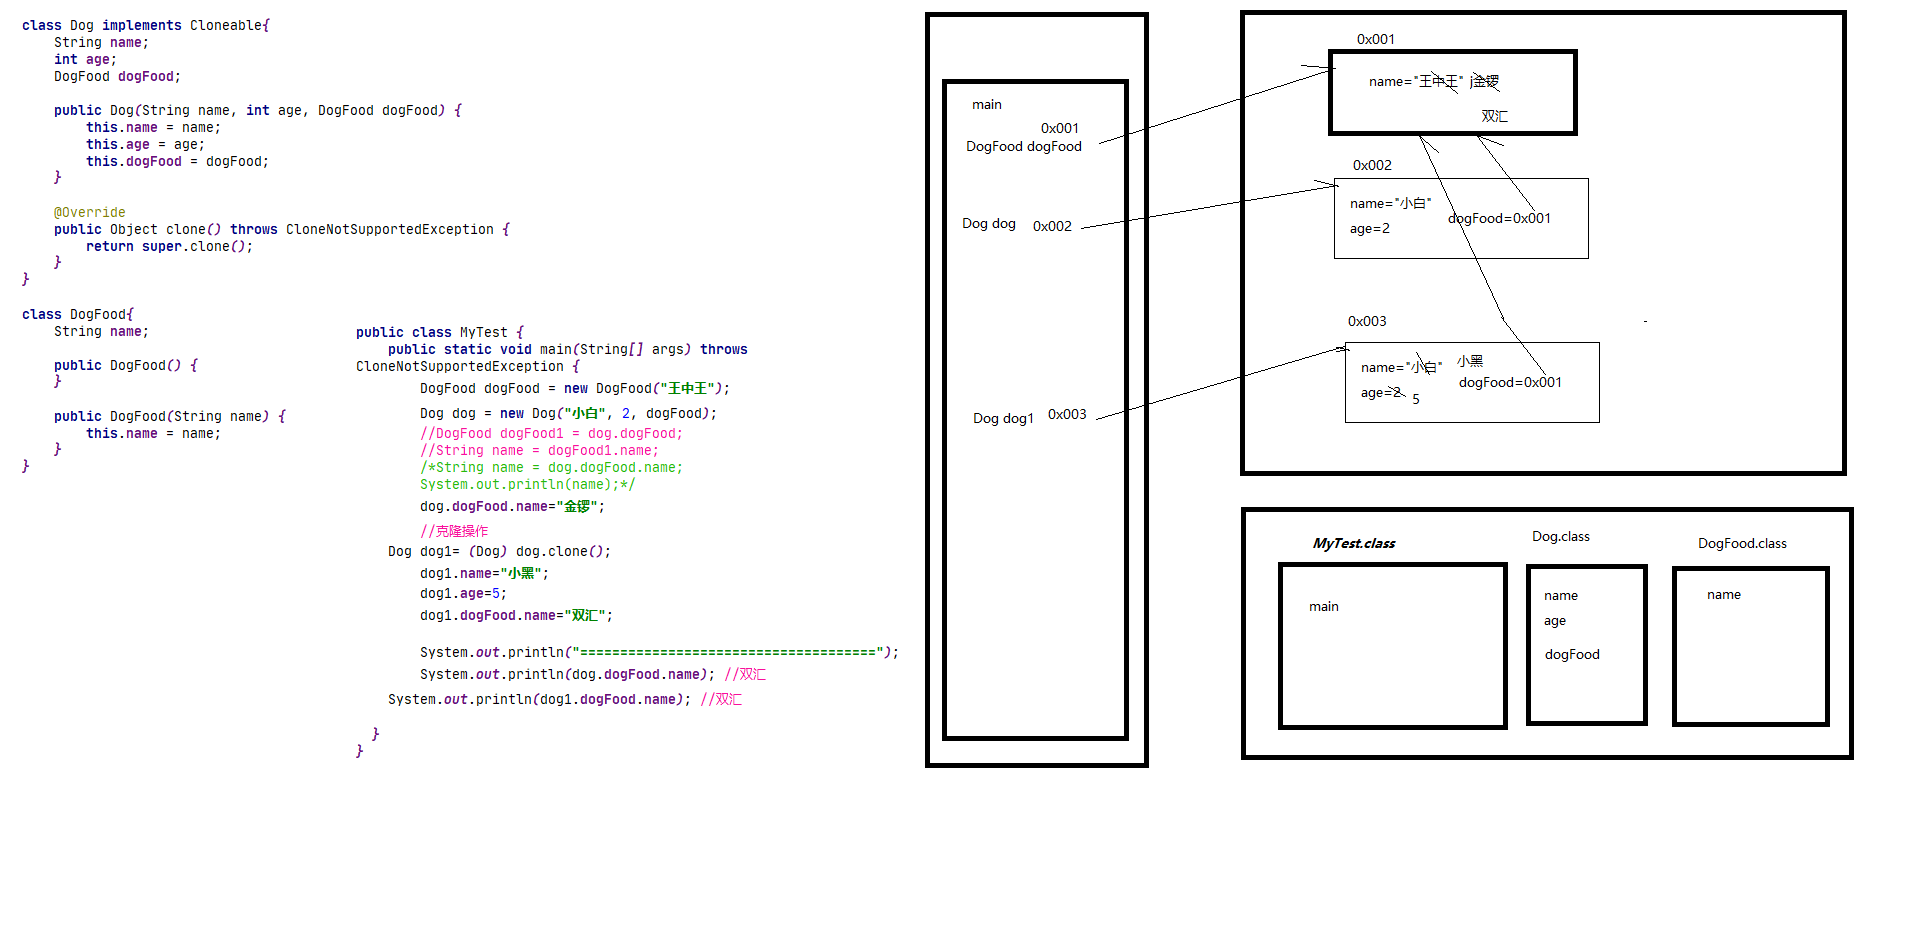Click 'dogFood=0x001' in the 0x002 object
This screenshot has width=1914, height=939.
coord(1499,218)
